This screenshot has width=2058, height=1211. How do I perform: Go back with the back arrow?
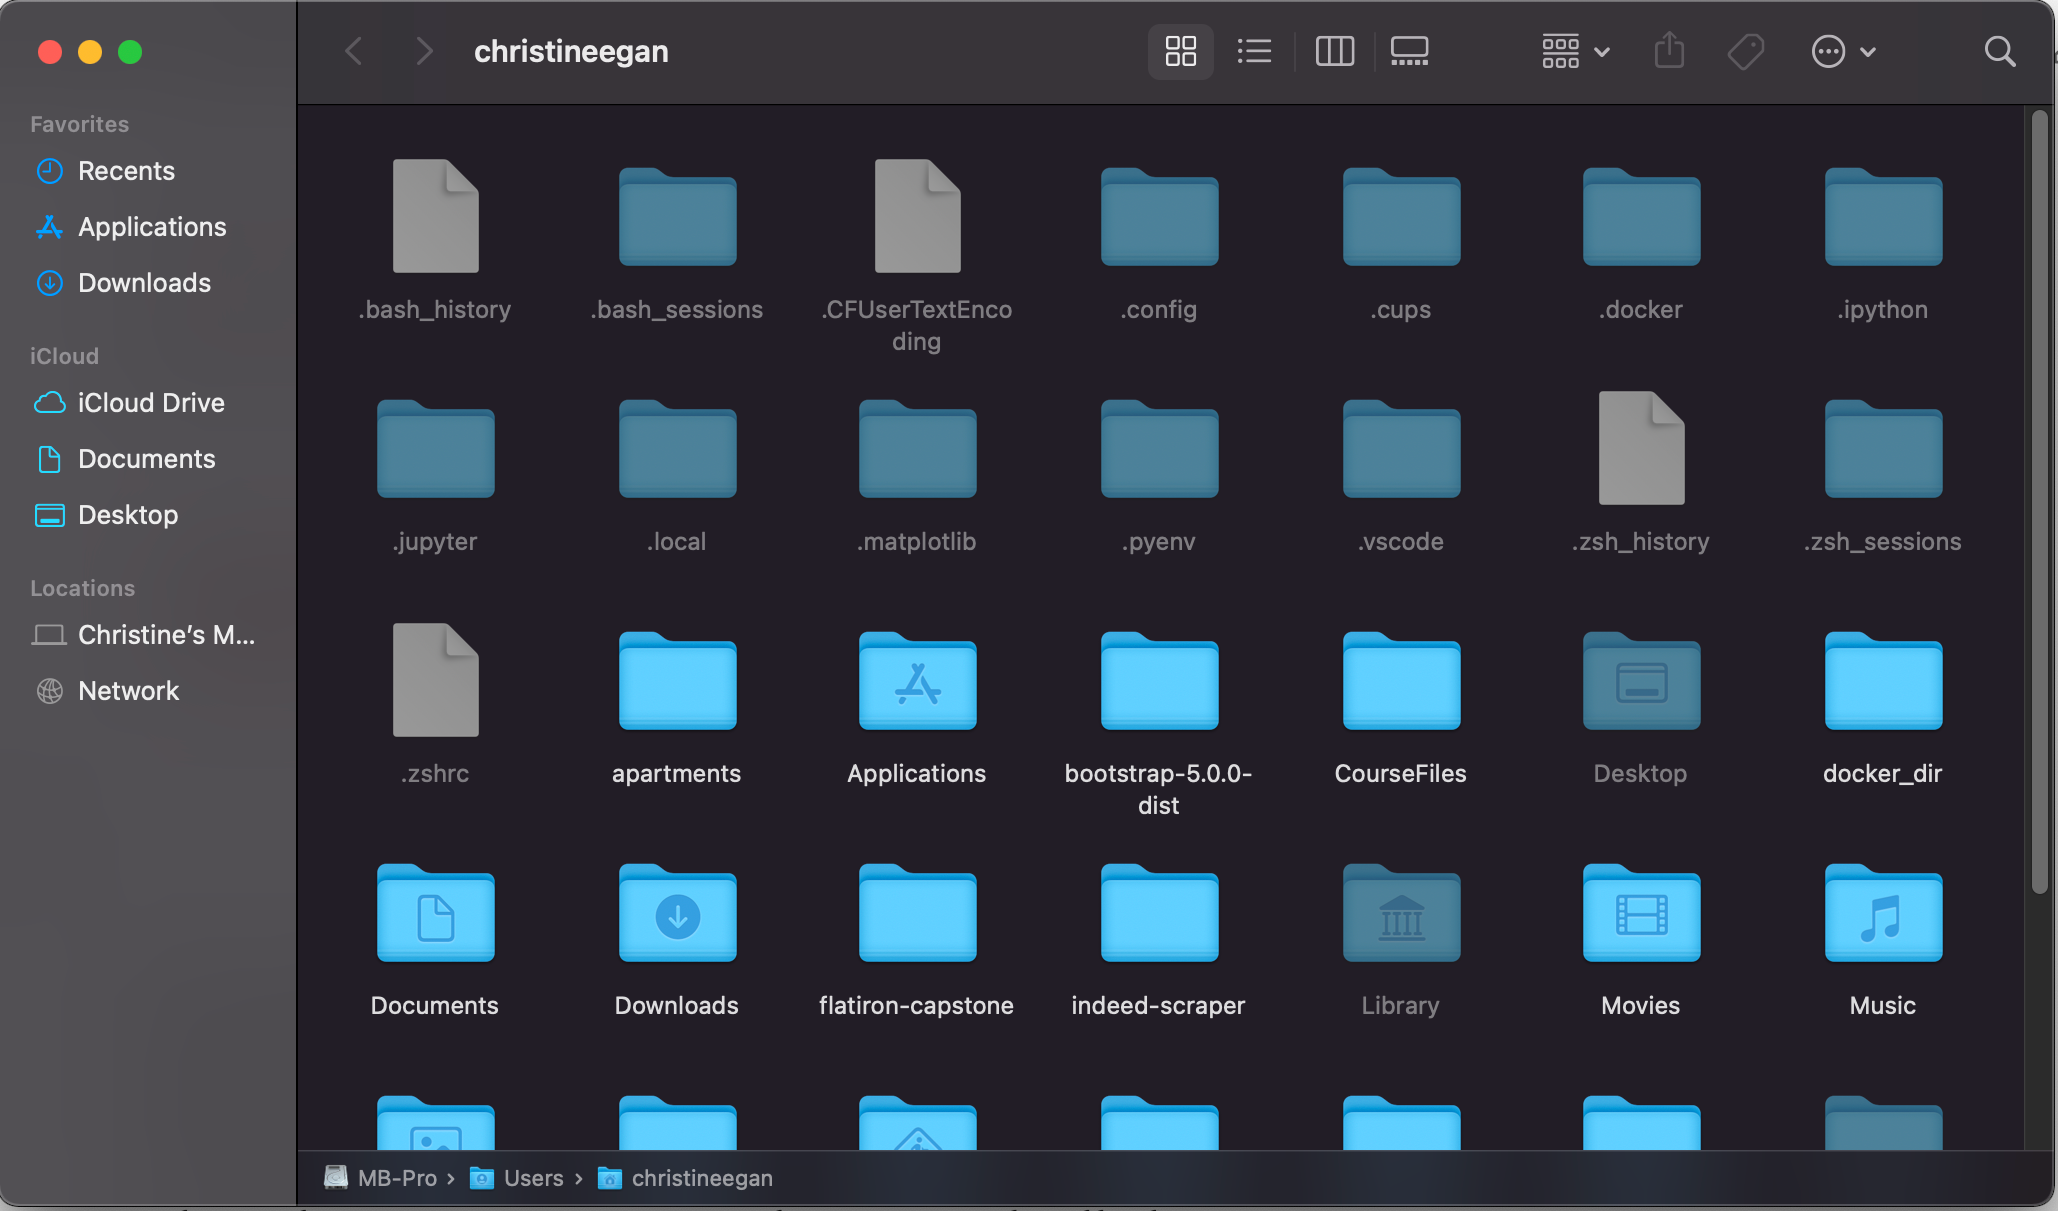click(353, 51)
